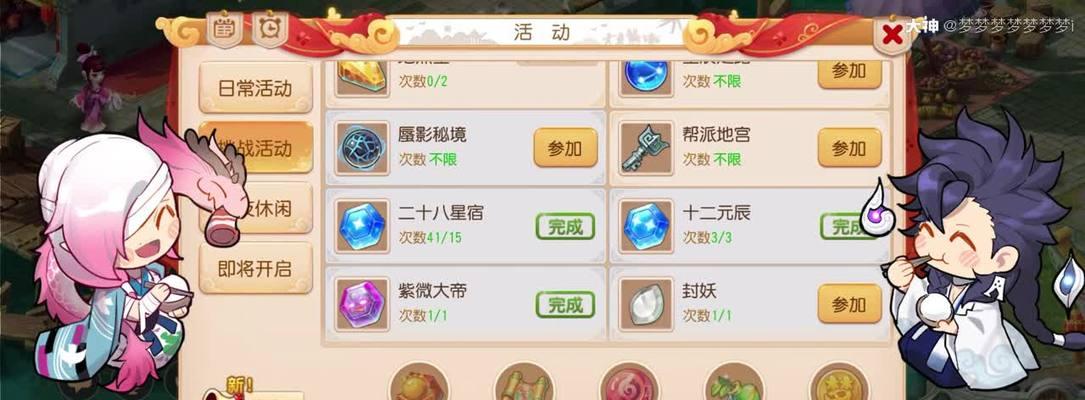Tap the 二十八星宿 blue gem icon
The width and height of the screenshot is (1085, 400).
[x=362, y=226]
